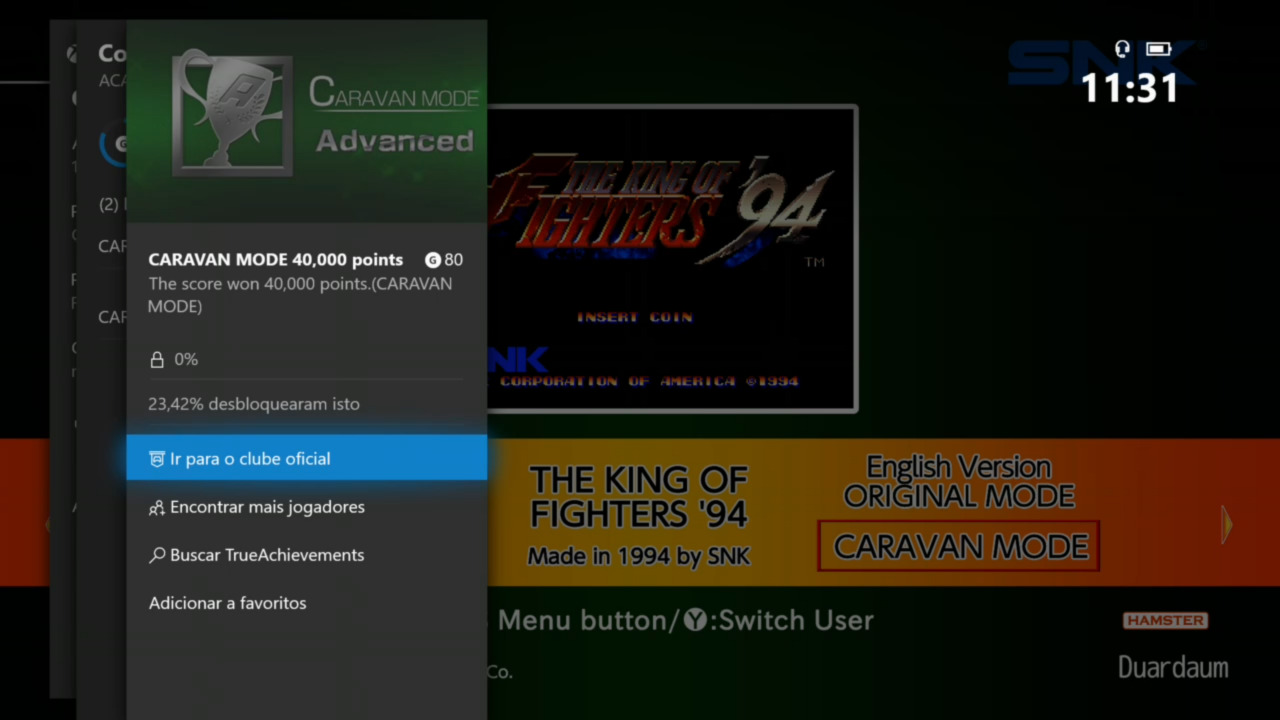
Task: Click the find players people icon
Action: click(x=157, y=508)
